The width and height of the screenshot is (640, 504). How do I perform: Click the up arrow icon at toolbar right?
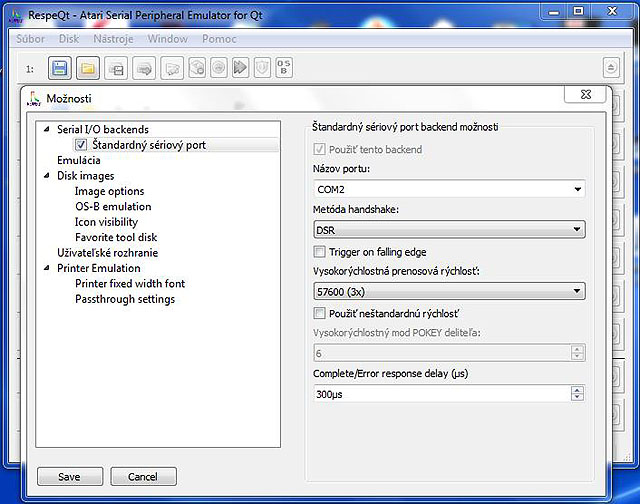(611, 67)
